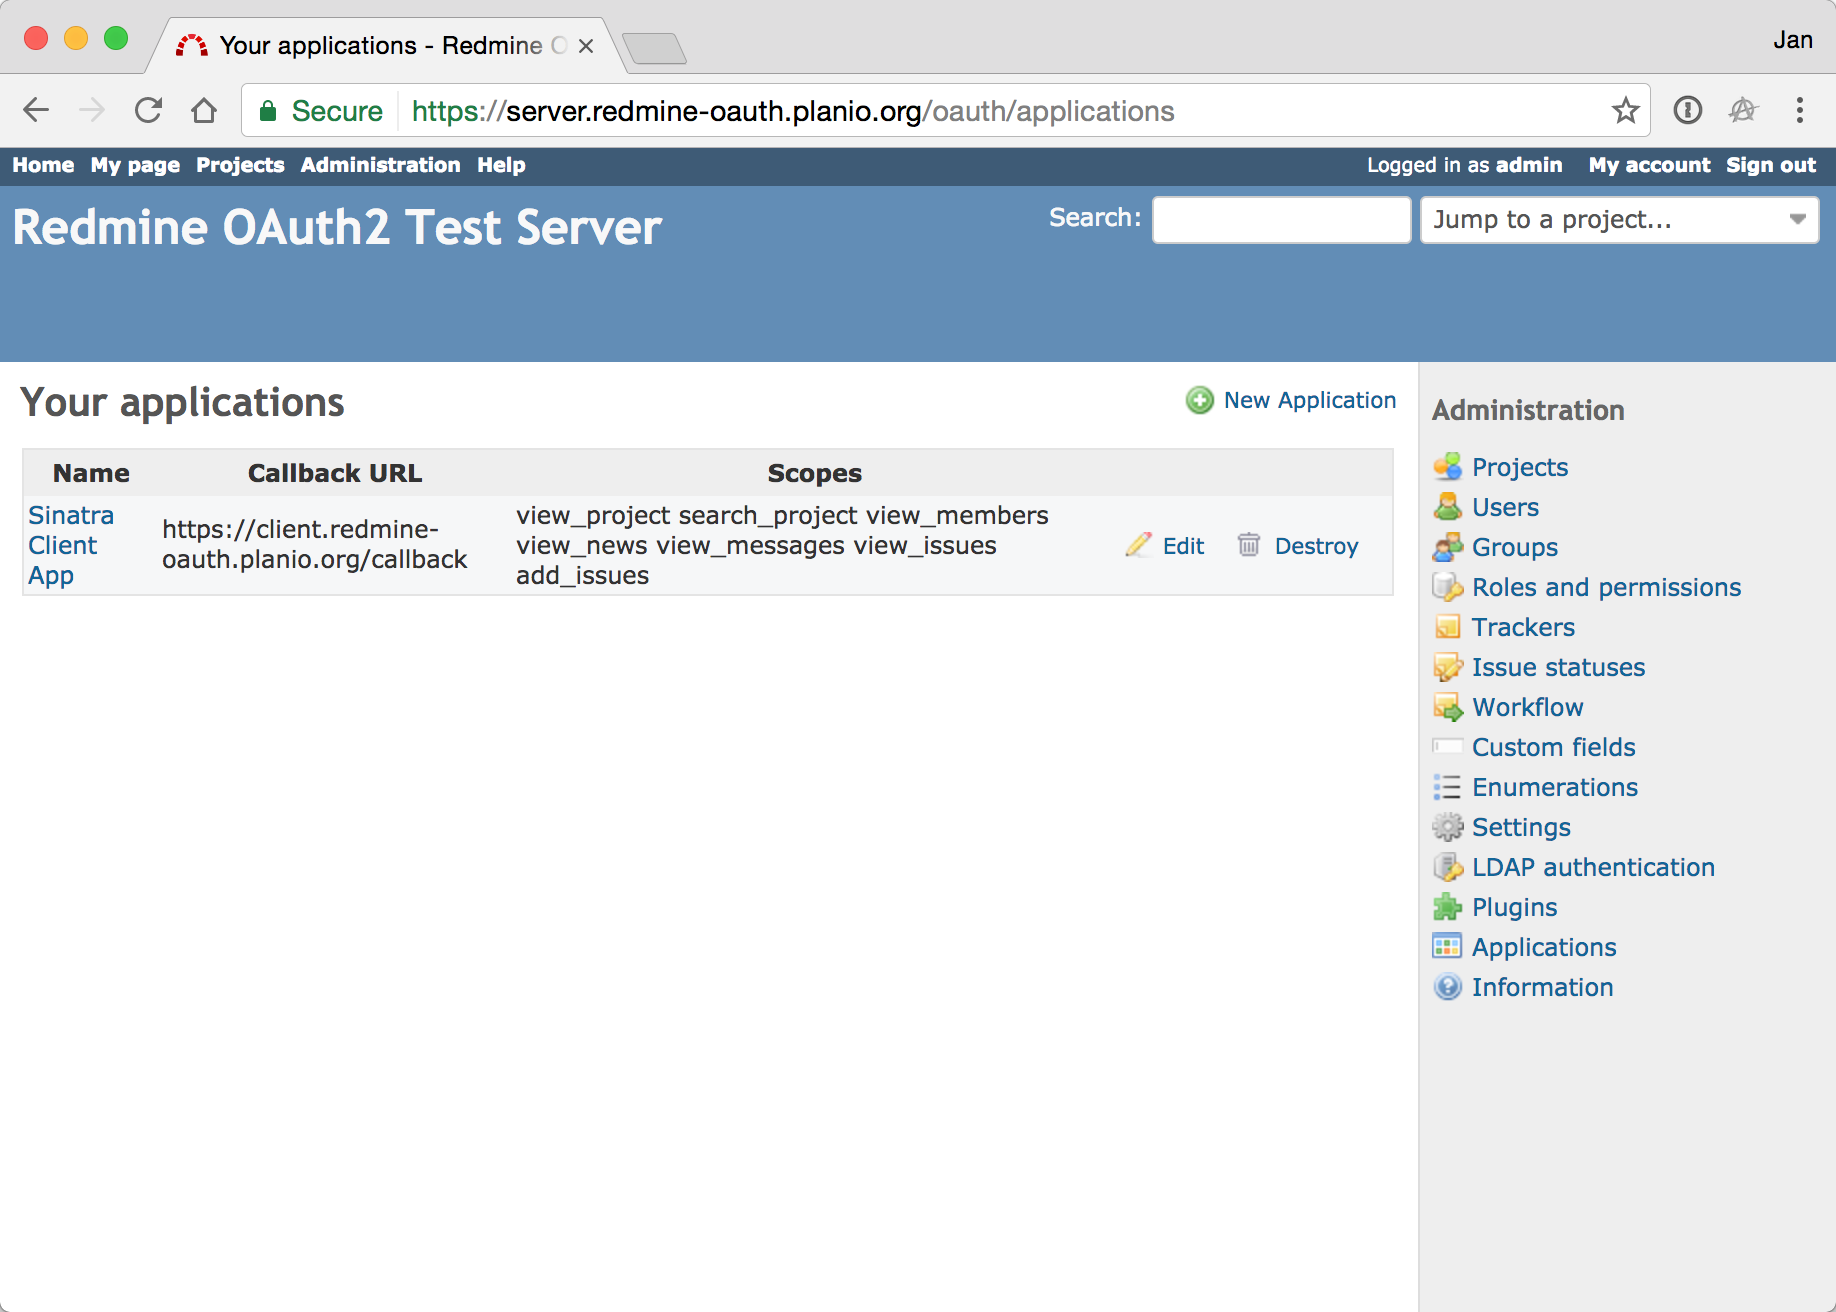
Task: Click the Settings gear icon
Action: tap(1447, 827)
